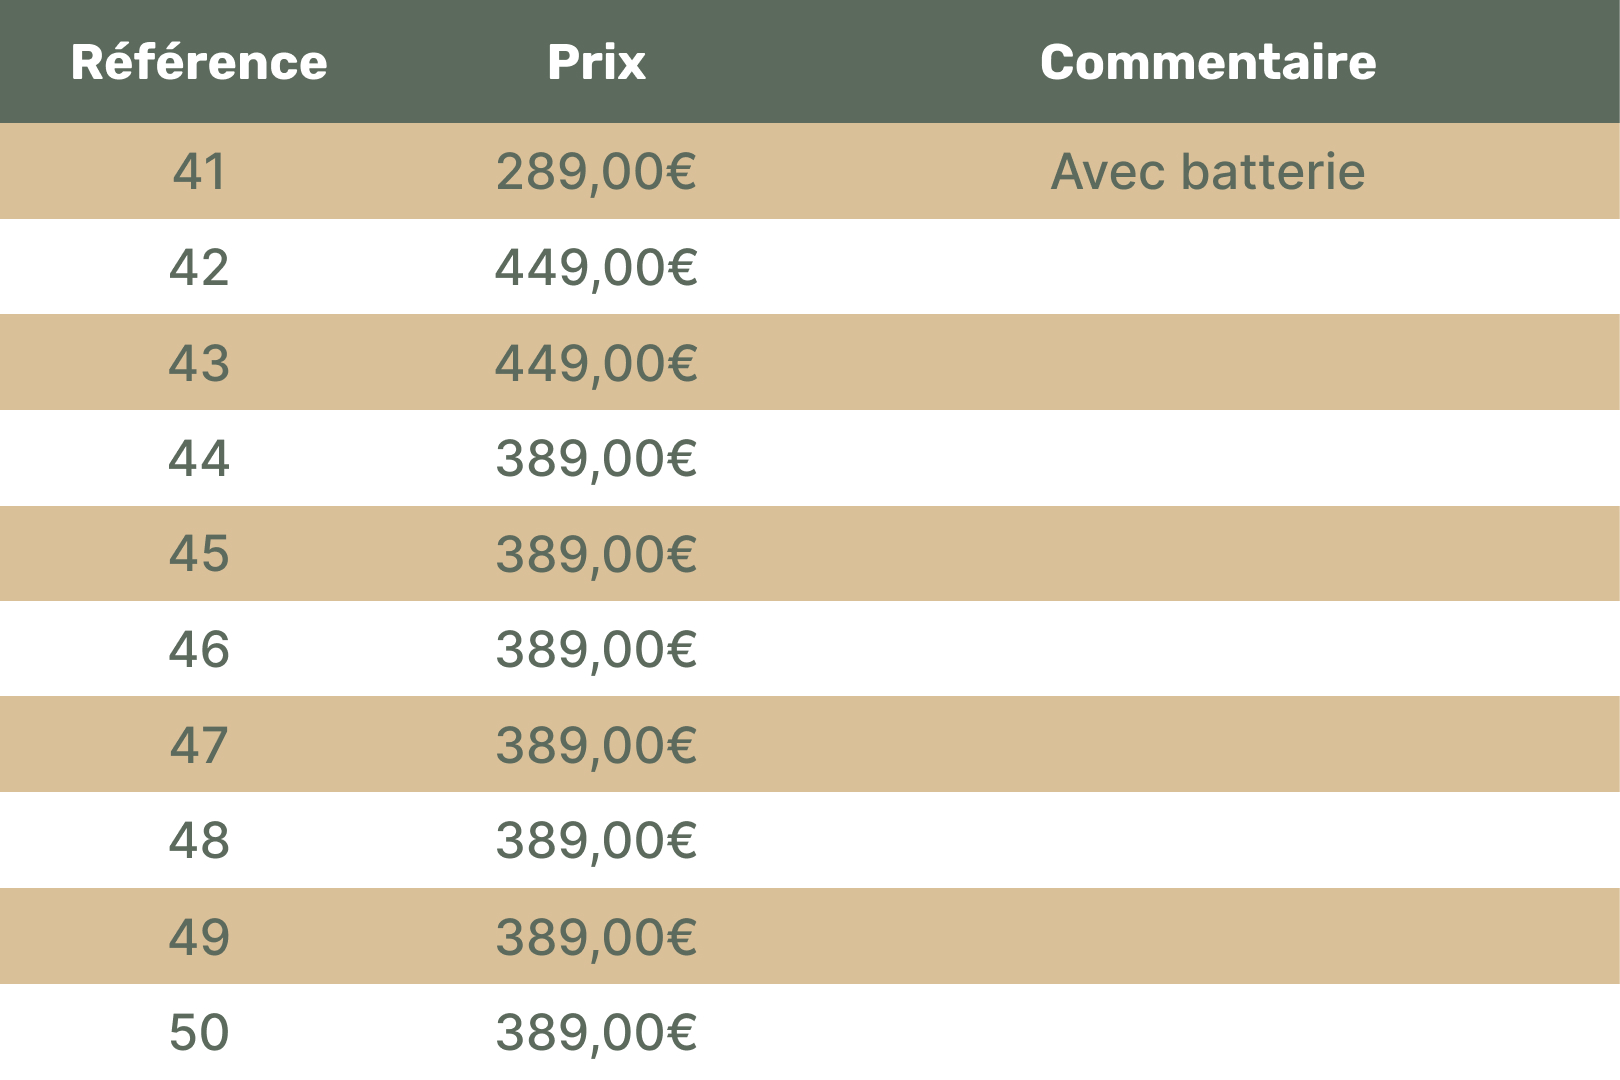Click the 289,00€ price cell

(596, 171)
